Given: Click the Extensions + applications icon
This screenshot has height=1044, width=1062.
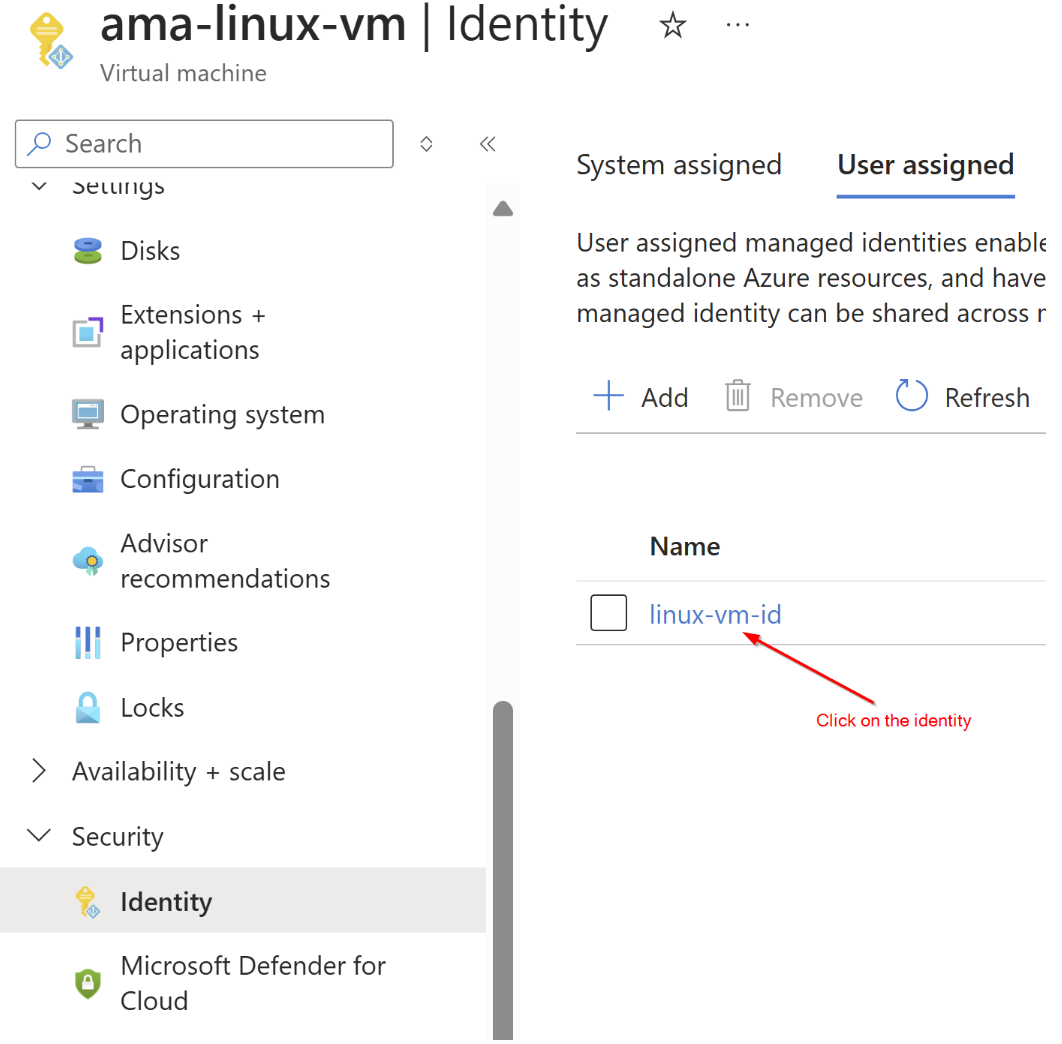Looking at the screenshot, I should 87,332.
